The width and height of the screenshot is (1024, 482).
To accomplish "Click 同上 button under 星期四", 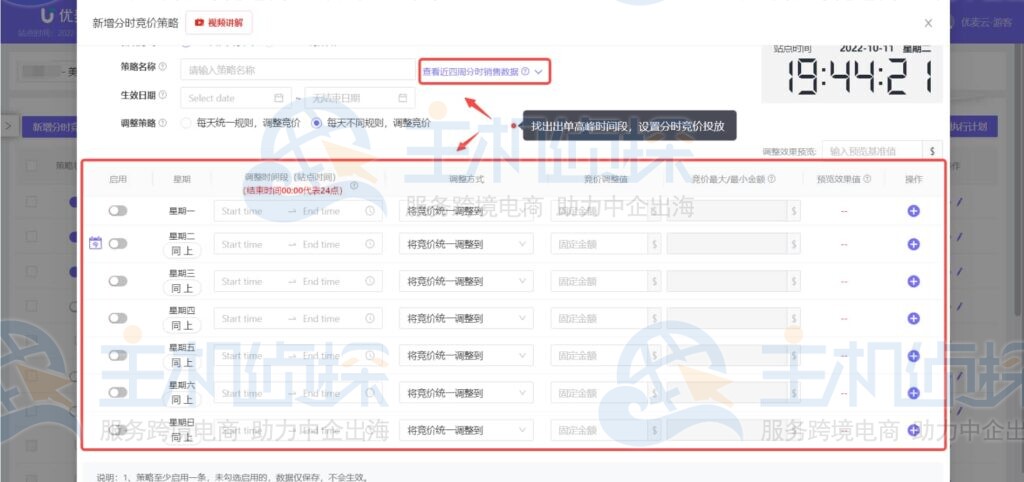I will pyautogui.click(x=182, y=326).
